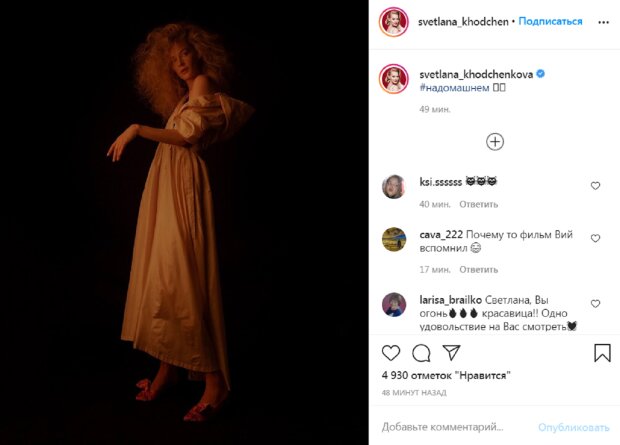Reply to cava_222 with Ответить
This screenshot has height=445, width=620.
pos(478,269)
